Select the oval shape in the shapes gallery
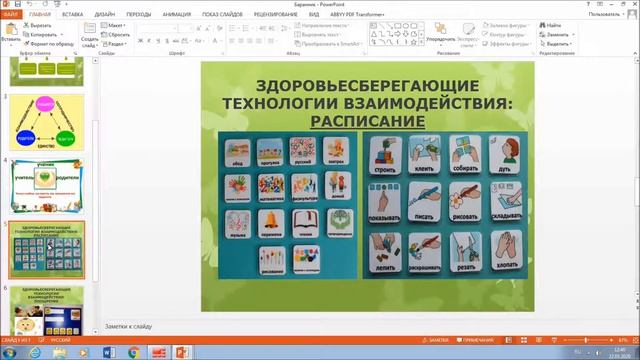Image resolution: width=640 pixels, height=360 pixels. point(406,26)
